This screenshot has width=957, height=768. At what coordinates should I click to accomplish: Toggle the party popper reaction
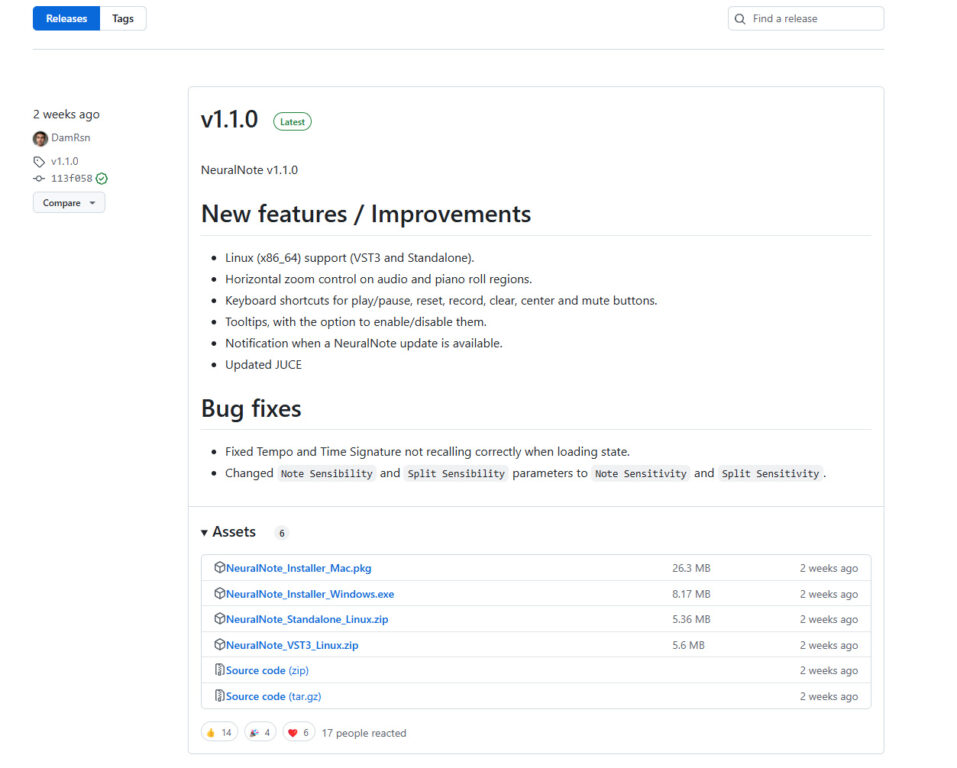pos(260,733)
